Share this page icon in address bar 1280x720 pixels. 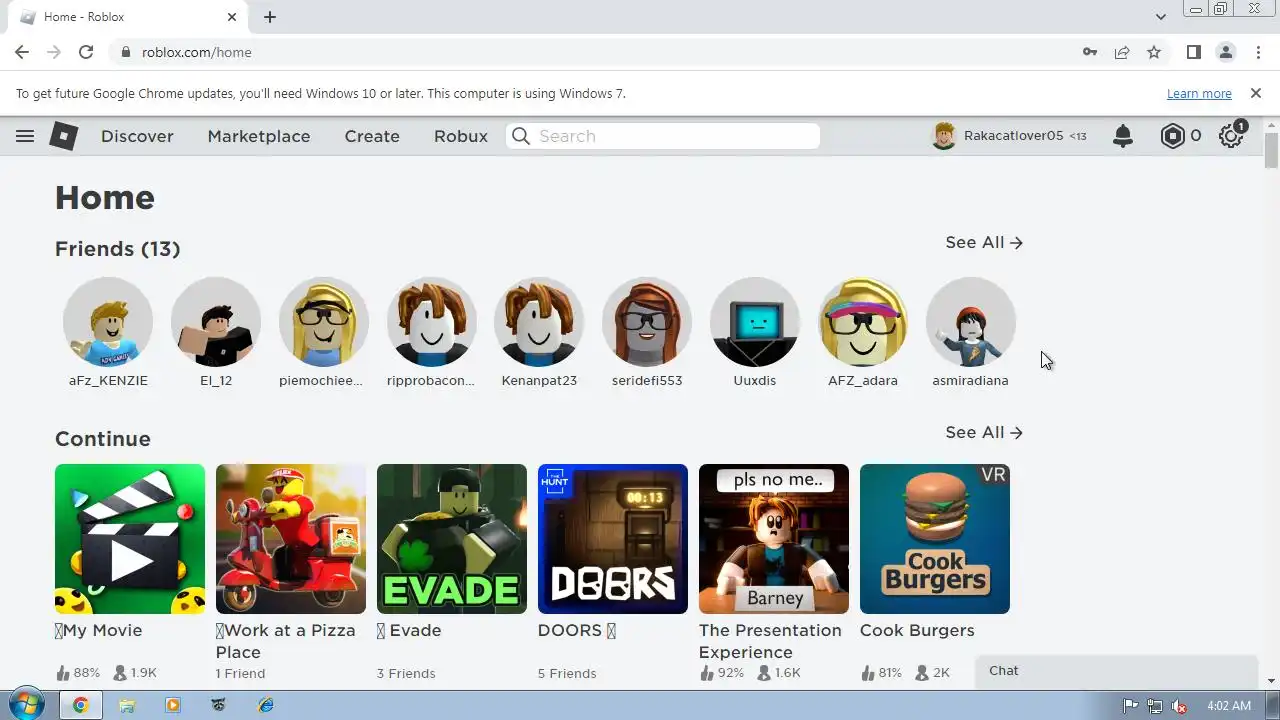click(1122, 52)
